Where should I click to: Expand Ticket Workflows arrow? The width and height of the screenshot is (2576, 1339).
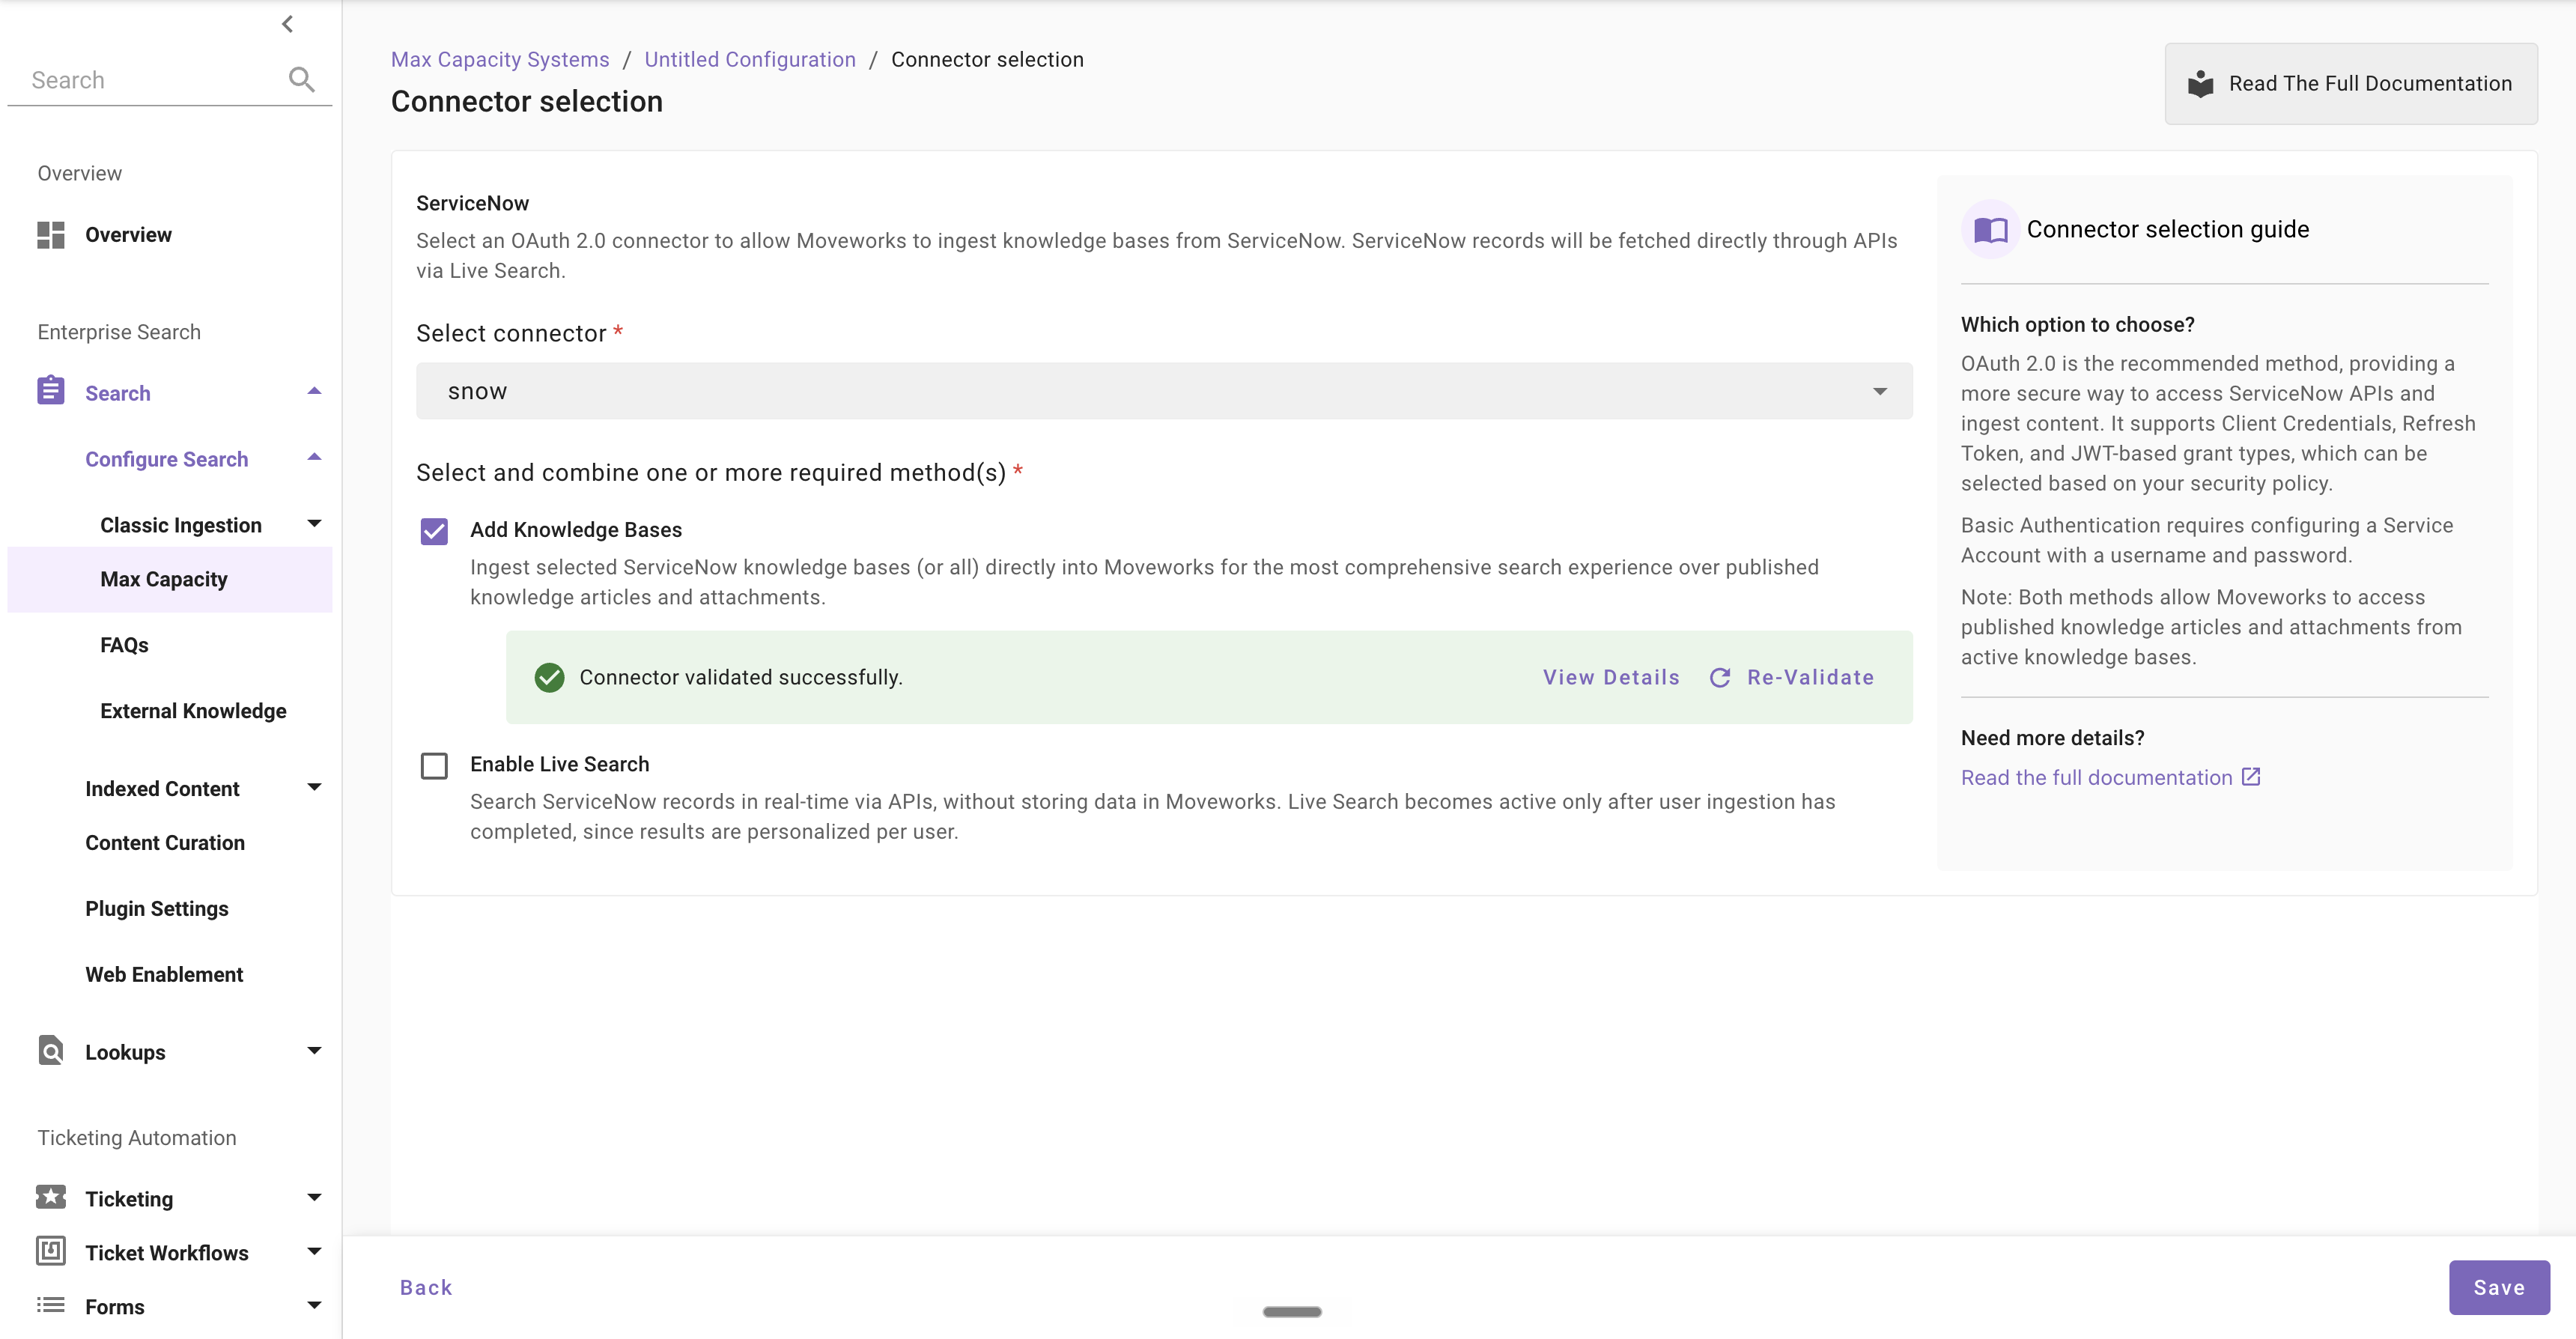[x=314, y=1252]
